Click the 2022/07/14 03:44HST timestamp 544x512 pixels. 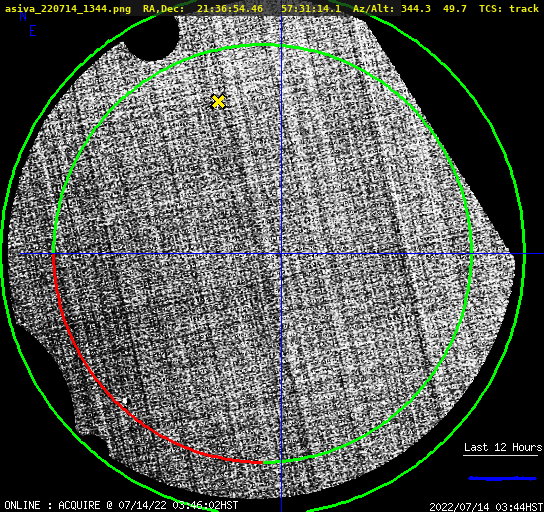tap(486, 507)
